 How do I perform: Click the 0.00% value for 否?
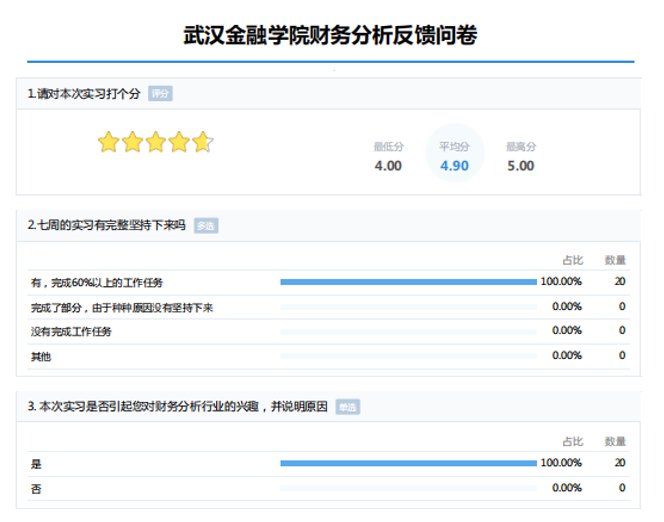567,488
